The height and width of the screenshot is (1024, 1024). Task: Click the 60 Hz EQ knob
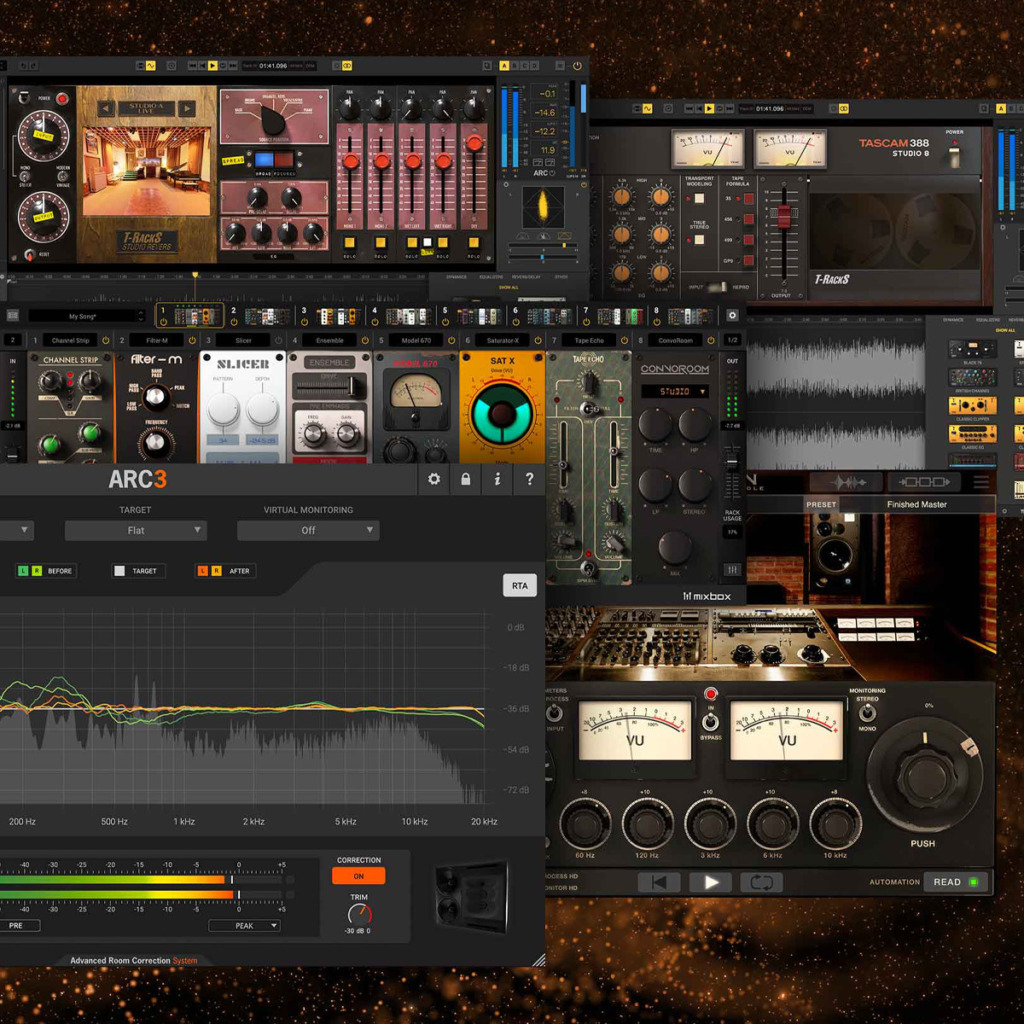tap(585, 824)
